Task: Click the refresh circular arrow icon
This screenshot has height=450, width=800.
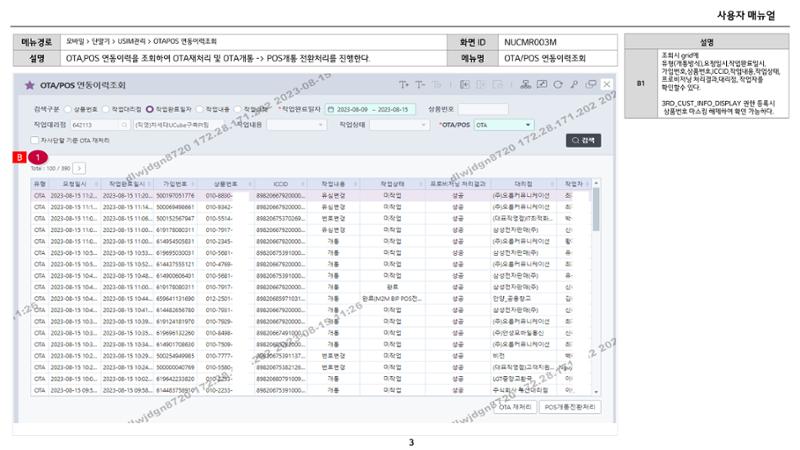Action: tap(558, 85)
